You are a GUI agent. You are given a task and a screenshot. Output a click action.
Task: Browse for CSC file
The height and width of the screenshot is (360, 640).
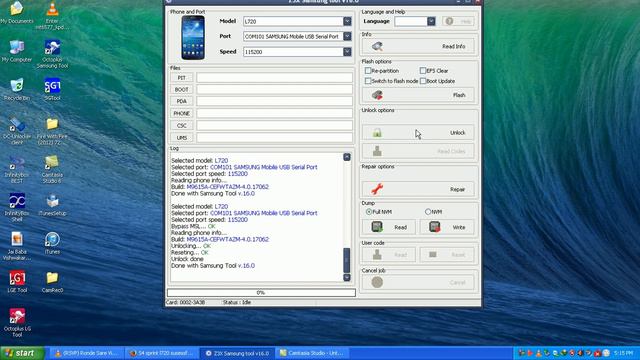point(182,125)
